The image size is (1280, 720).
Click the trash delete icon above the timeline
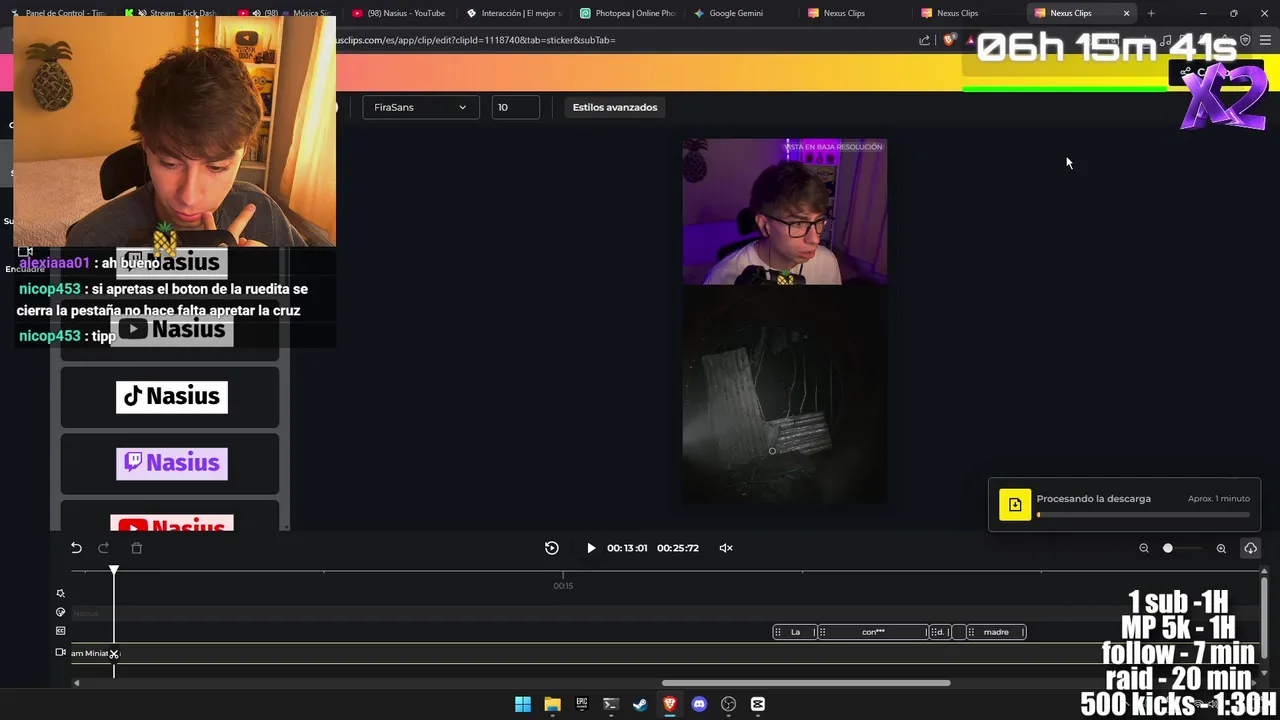137,548
